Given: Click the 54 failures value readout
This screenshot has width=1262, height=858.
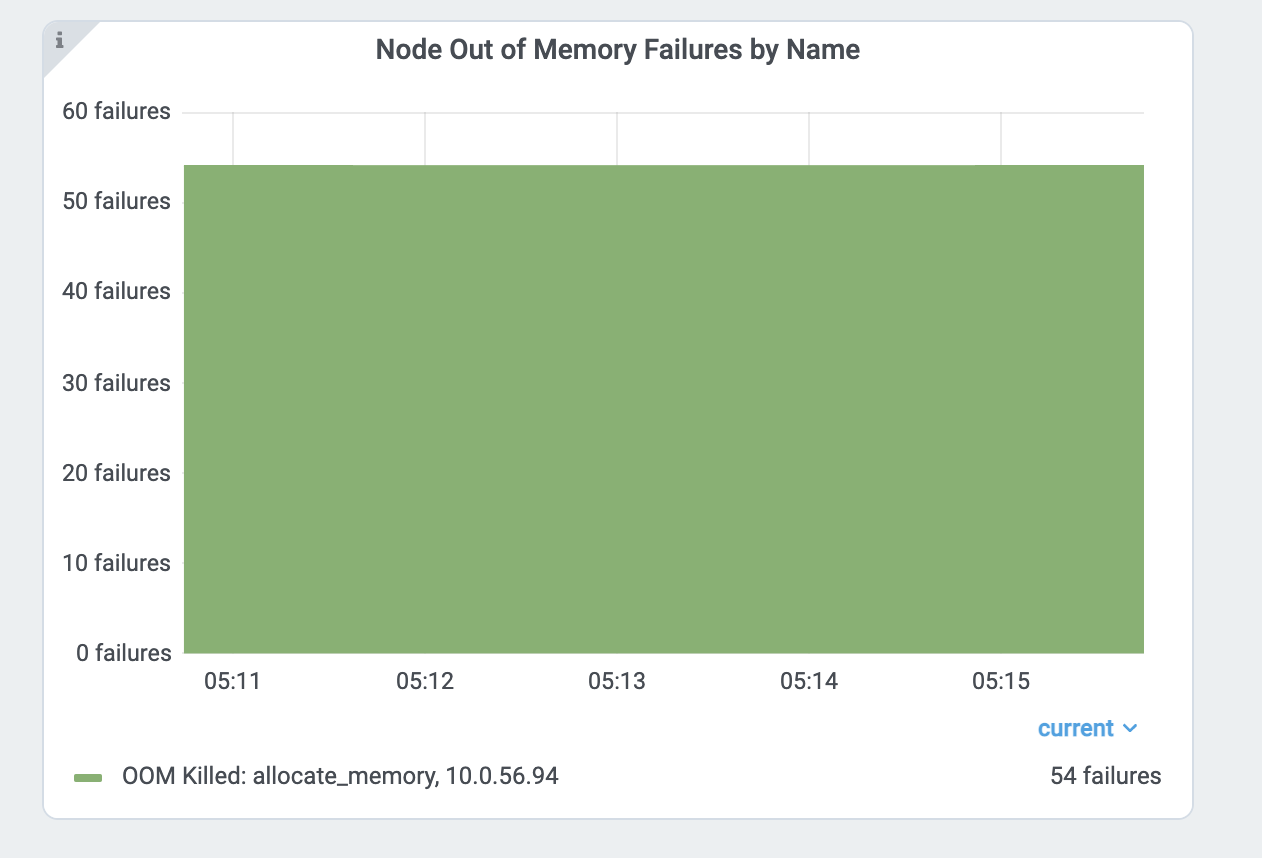Looking at the screenshot, I should point(1105,776).
